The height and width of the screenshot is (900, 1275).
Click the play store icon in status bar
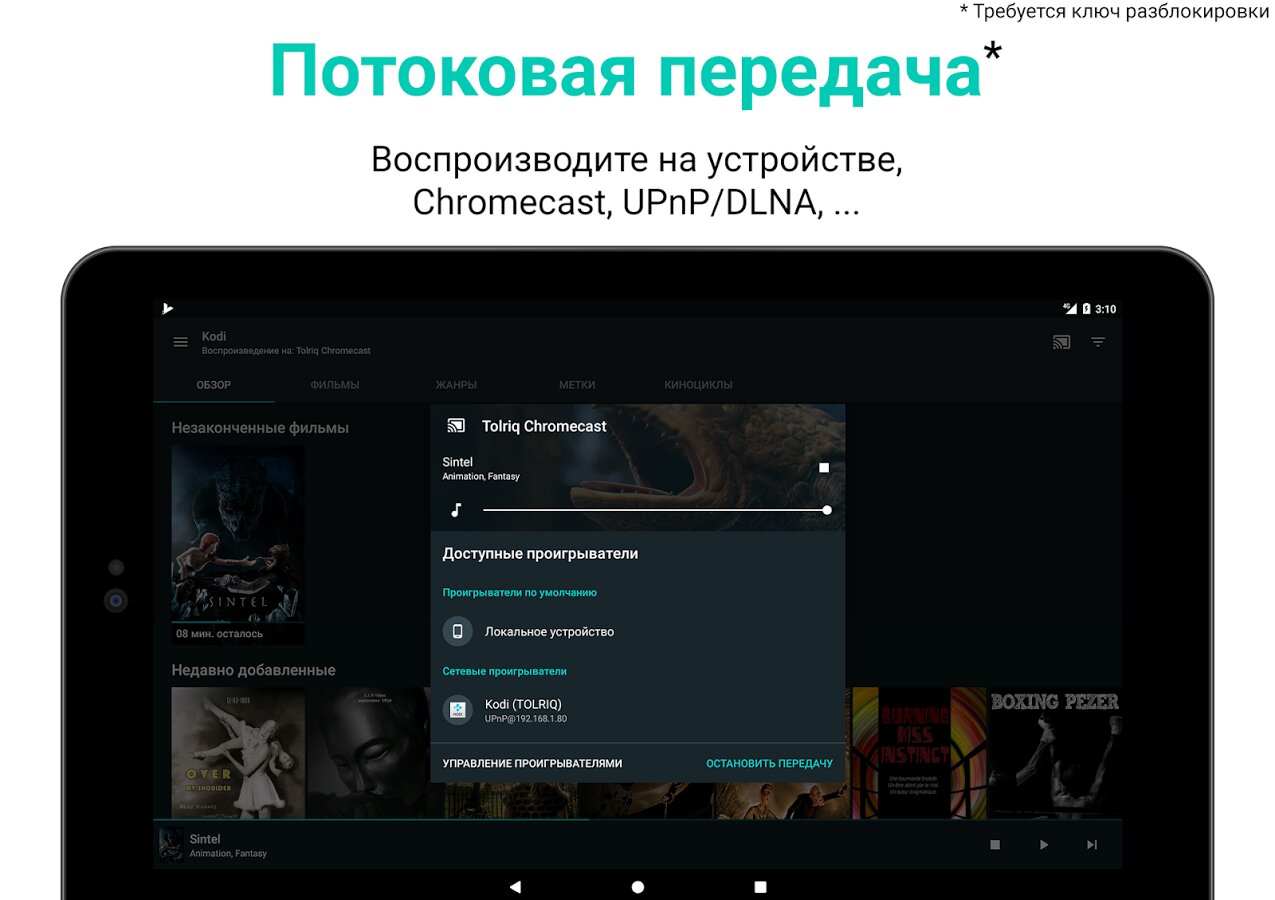pyautogui.click(x=168, y=309)
